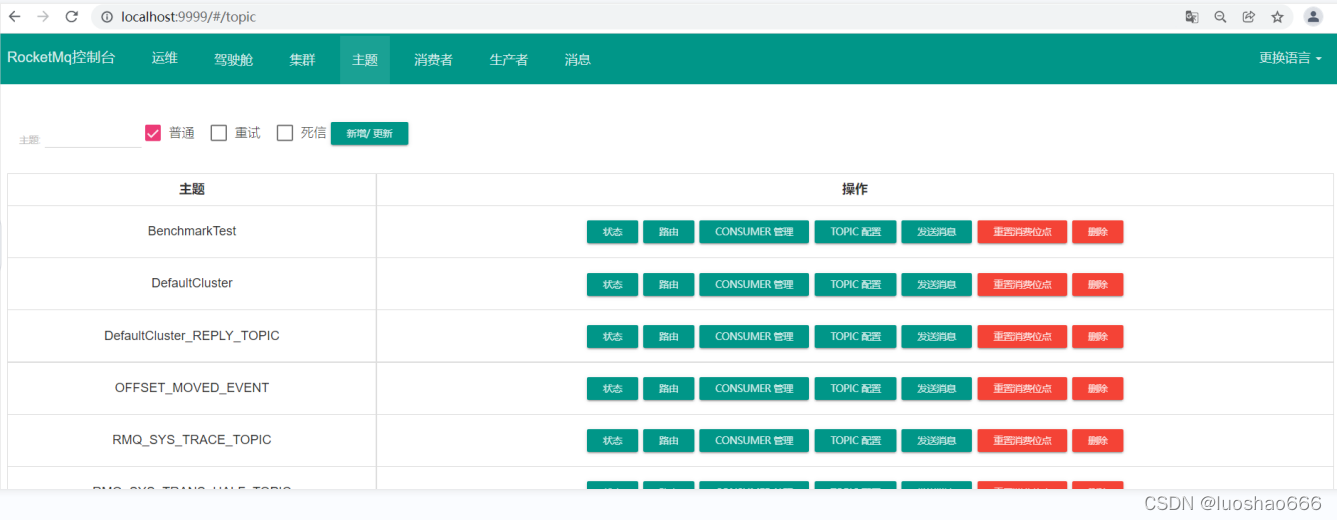This screenshot has width=1337, height=520.
Task: Click 发送消息 for DefaultCluster_REPLY_TOPIC
Action: [937, 337]
